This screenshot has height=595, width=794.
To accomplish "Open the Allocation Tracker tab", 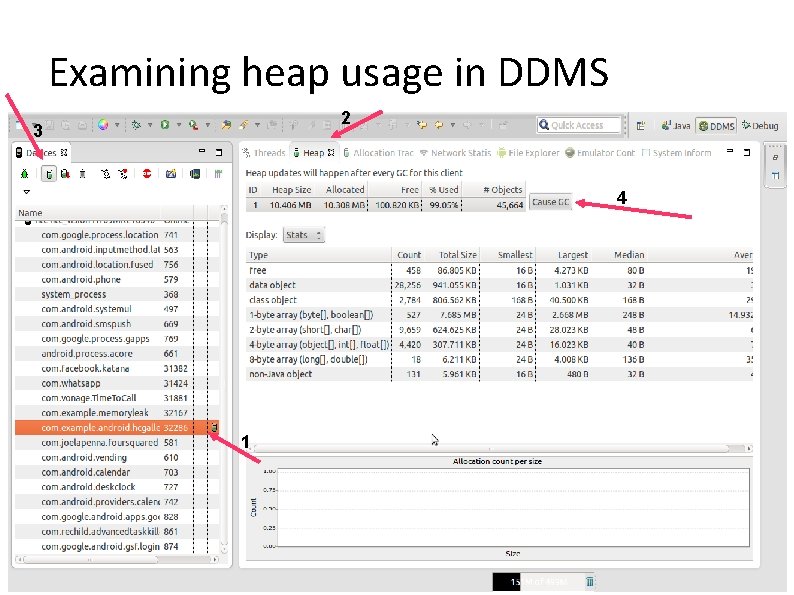I will coord(378,152).
